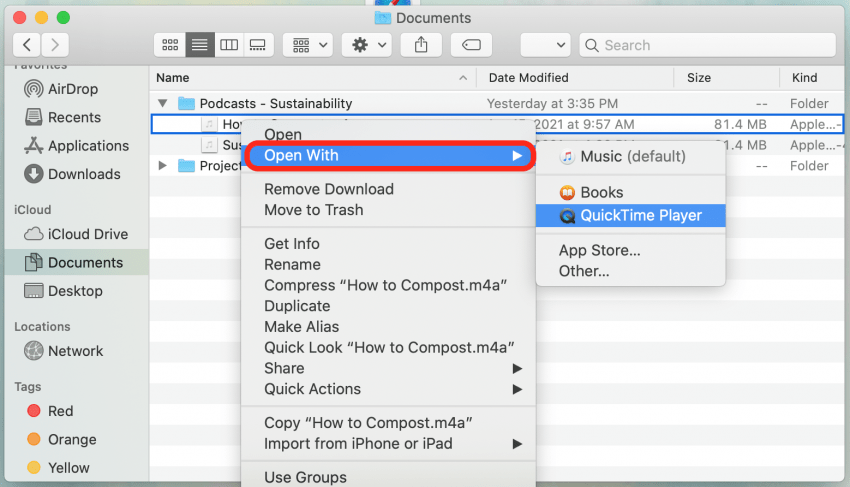
Task: Switch to icon view in toolbar
Action: (170, 45)
